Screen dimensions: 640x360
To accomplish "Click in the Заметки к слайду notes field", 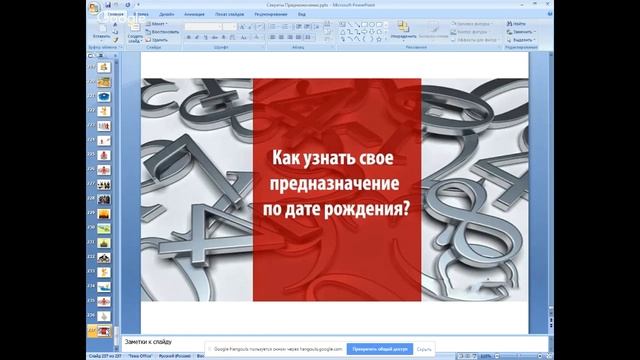I will (x=335, y=342).
